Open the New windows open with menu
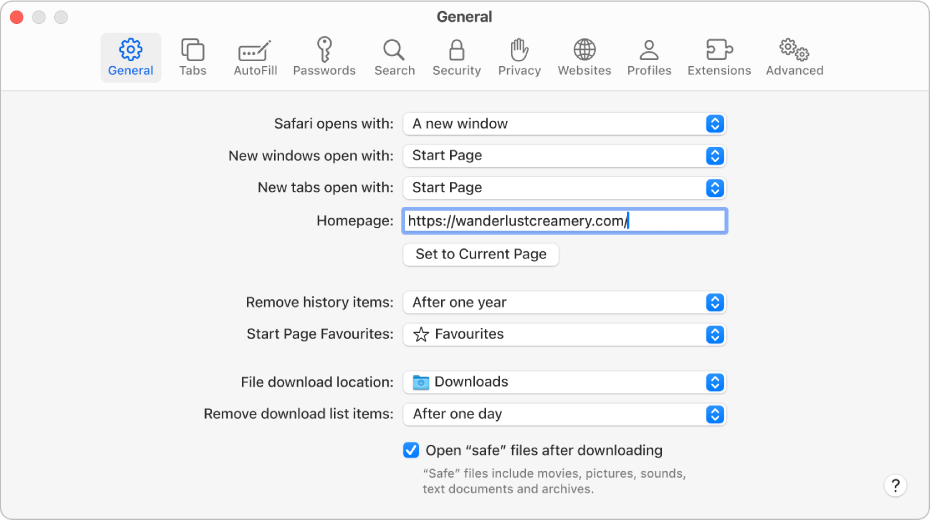Viewport: 931px width, 521px height. tap(564, 156)
